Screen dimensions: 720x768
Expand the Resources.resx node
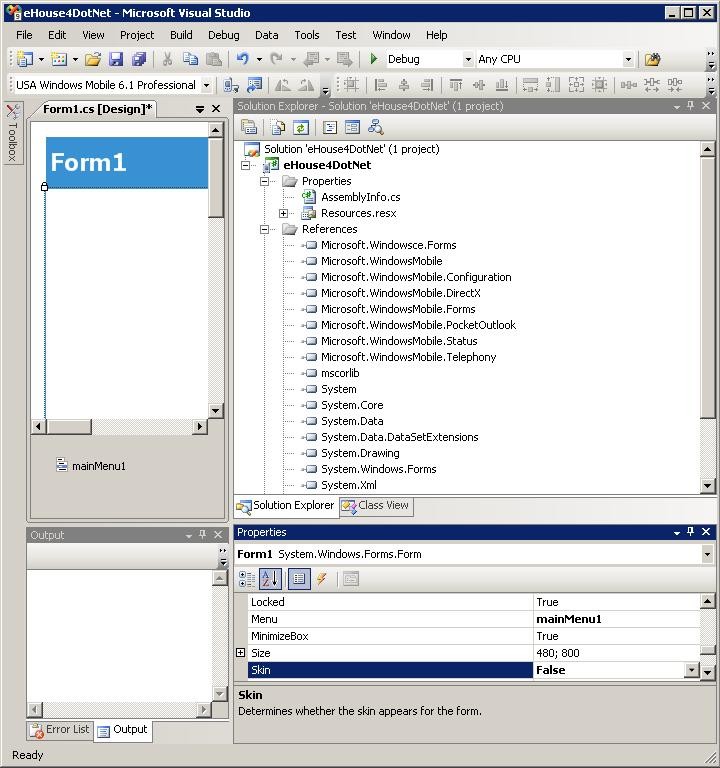[283, 214]
